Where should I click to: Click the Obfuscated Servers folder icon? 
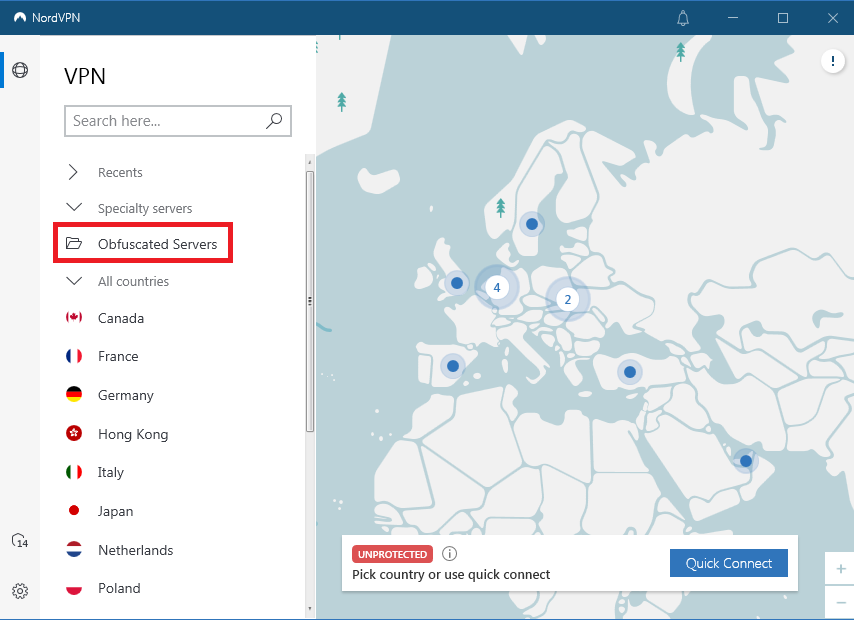(74, 243)
